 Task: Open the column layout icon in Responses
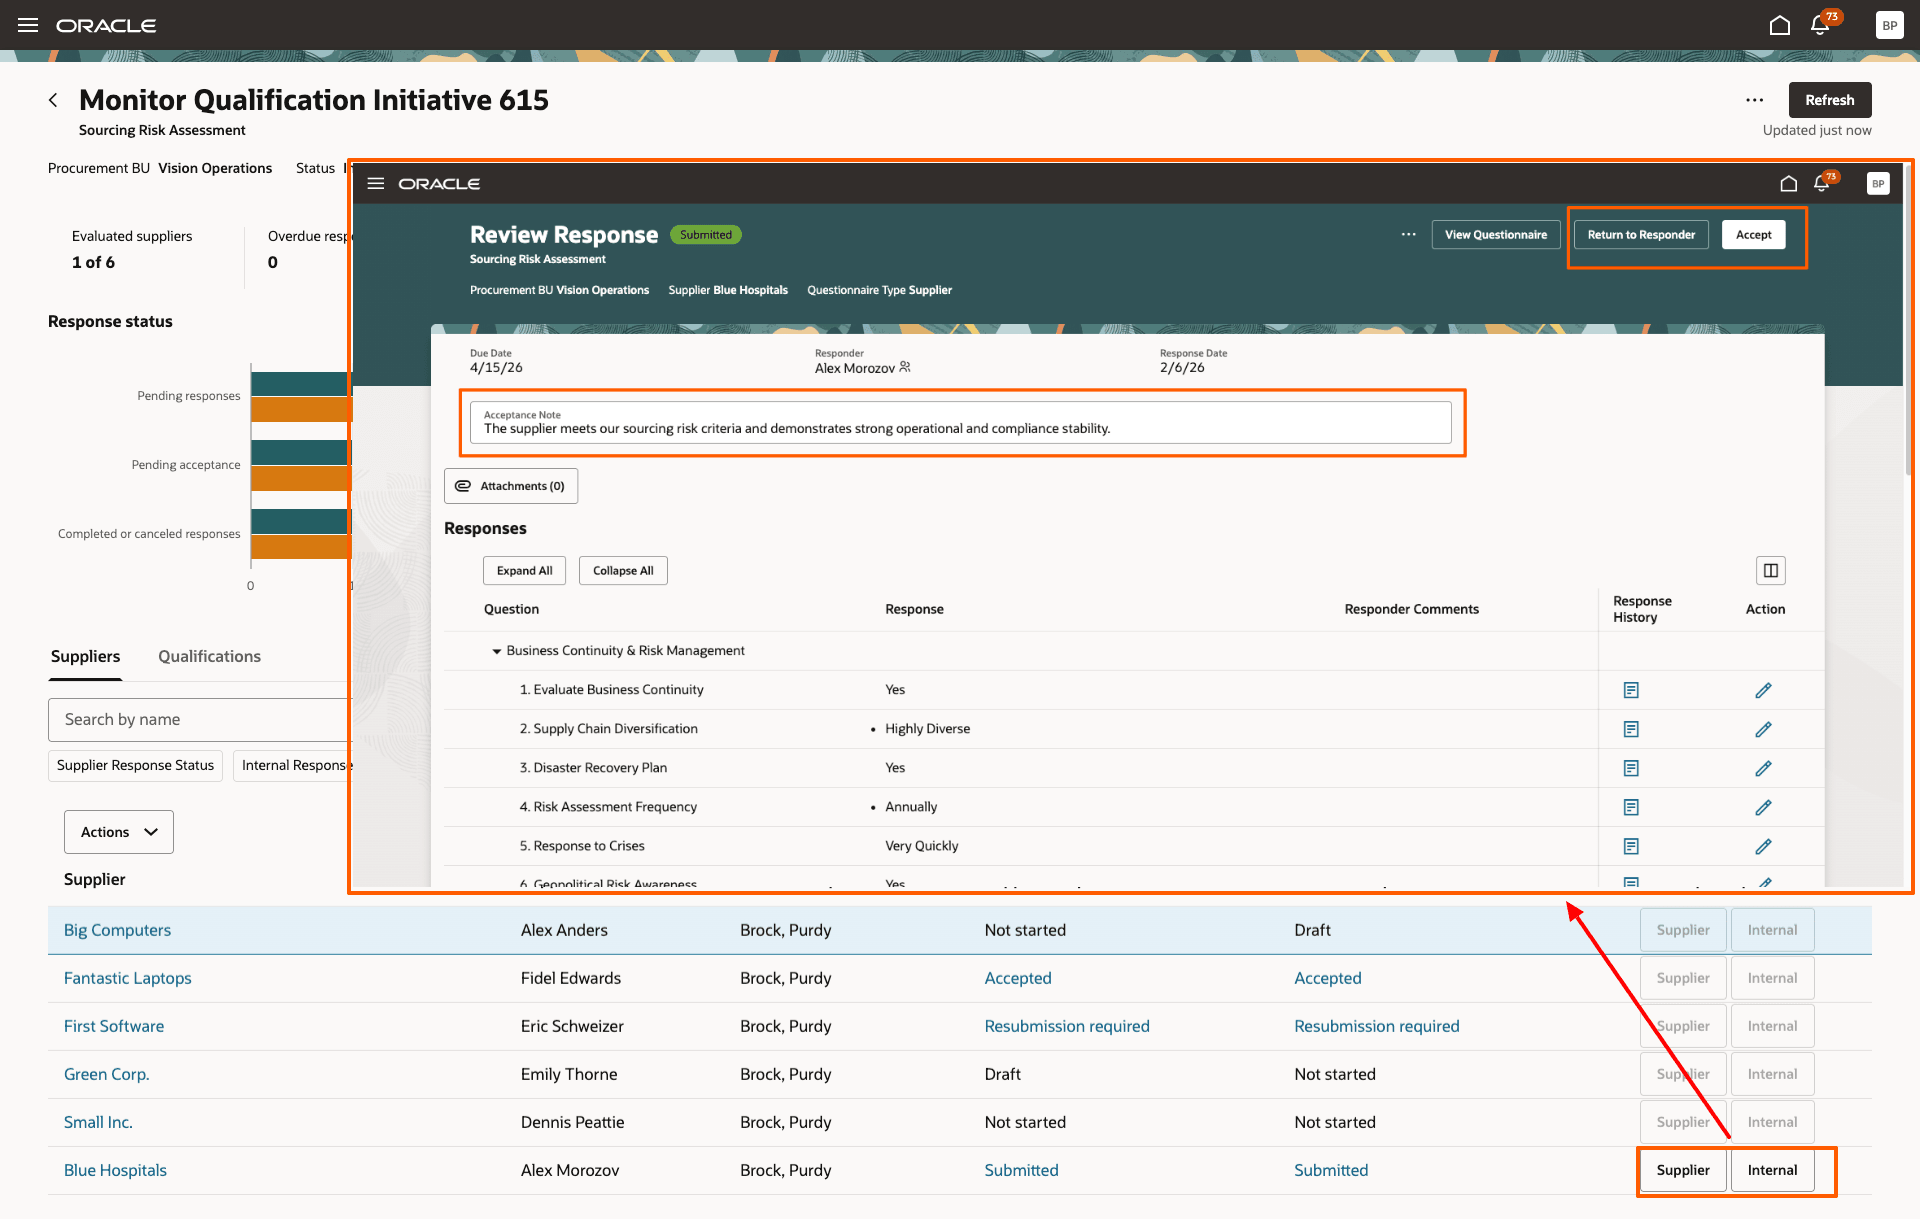pos(1770,570)
